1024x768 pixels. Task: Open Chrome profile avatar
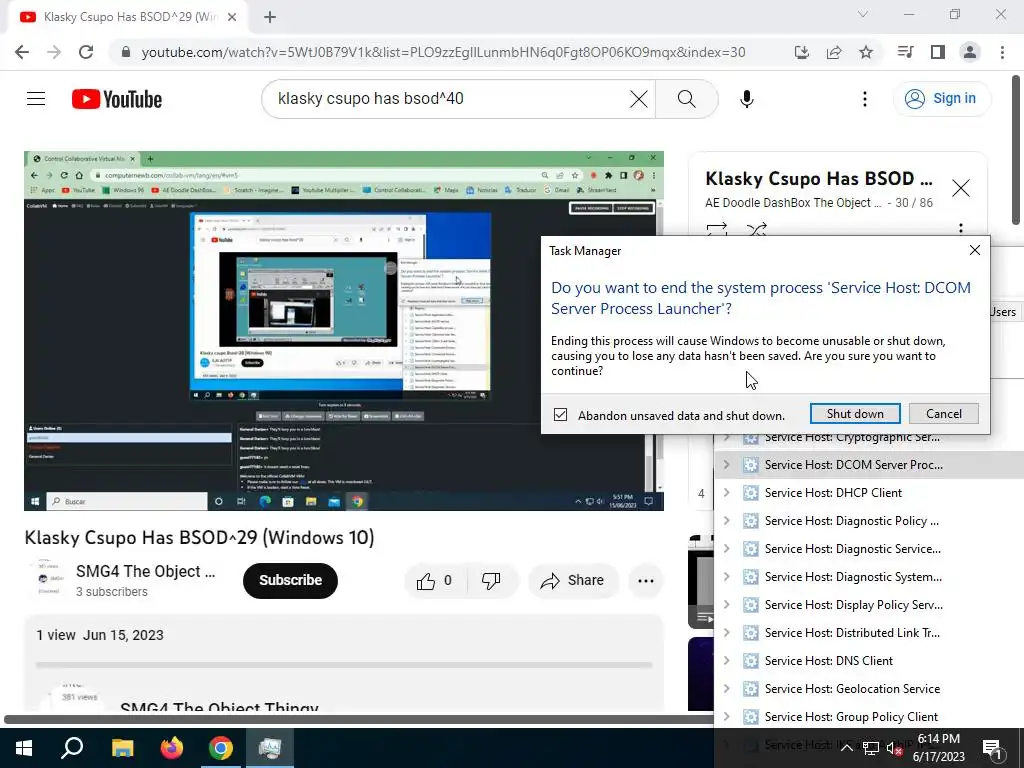[970, 52]
